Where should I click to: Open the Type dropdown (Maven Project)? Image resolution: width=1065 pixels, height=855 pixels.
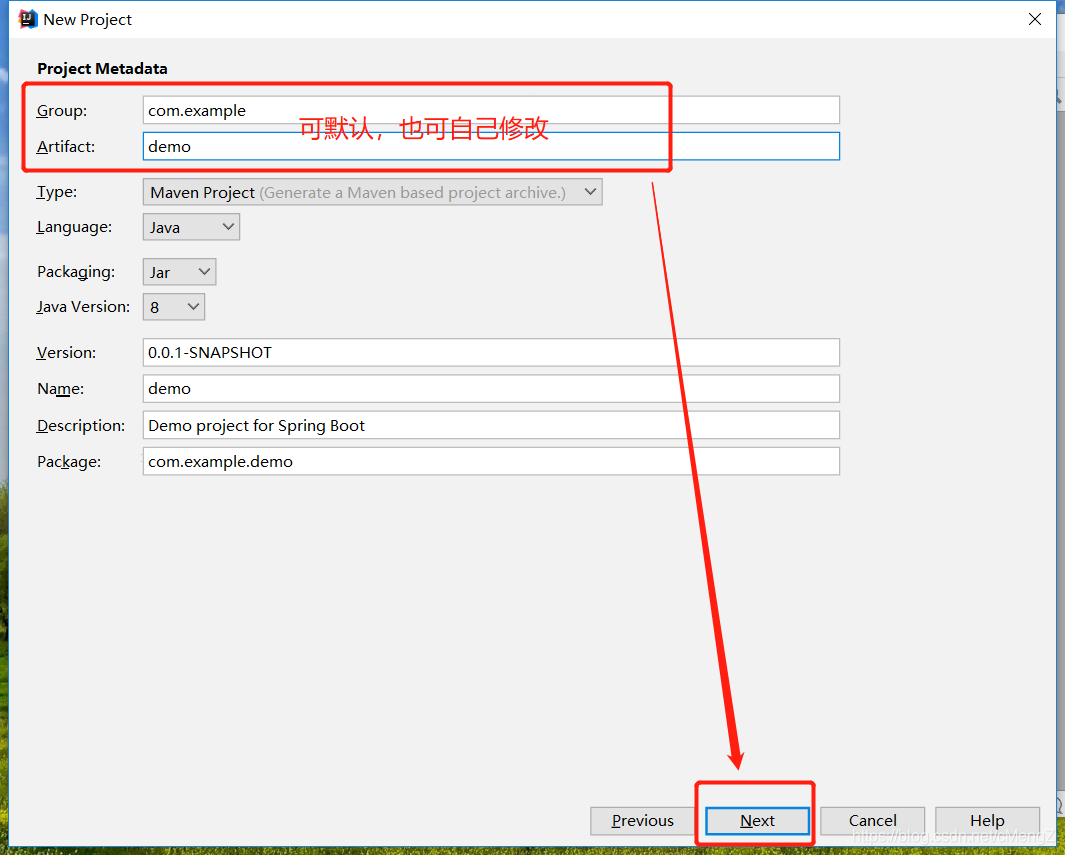(372, 192)
